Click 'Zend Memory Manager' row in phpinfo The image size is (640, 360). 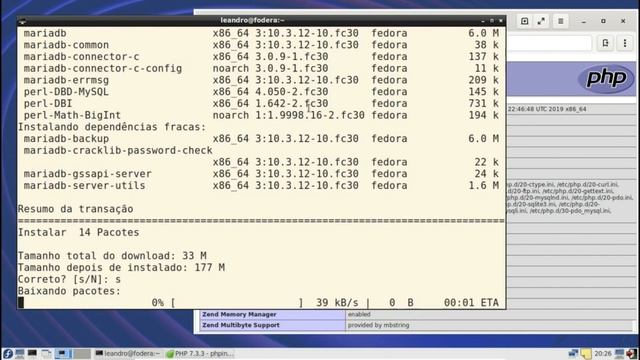coord(416,314)
